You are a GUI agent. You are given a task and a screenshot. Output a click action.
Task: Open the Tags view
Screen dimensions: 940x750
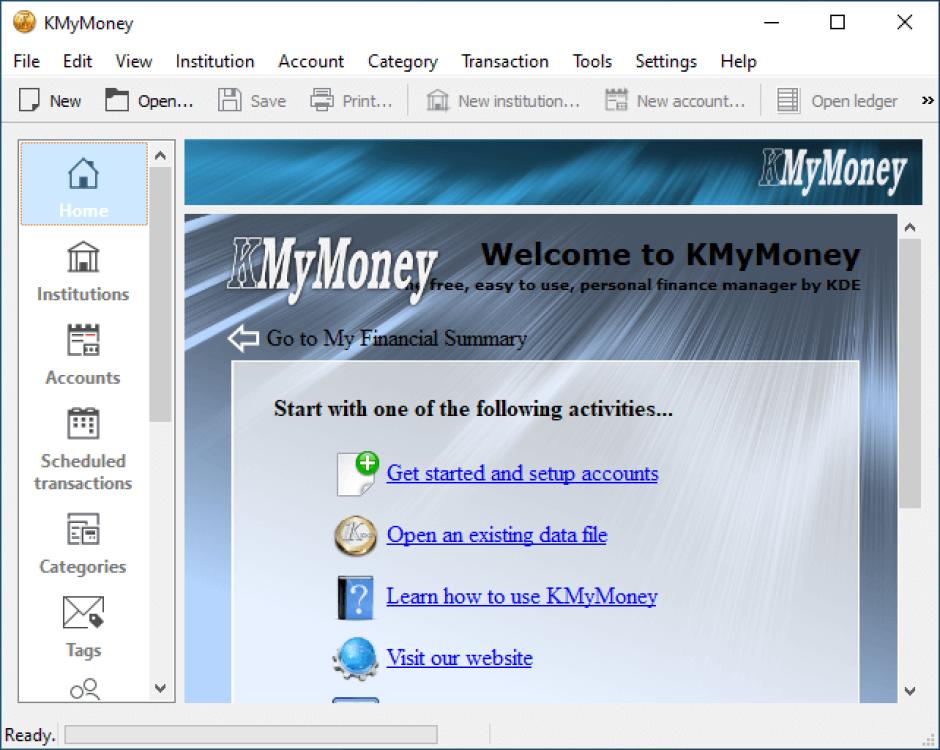[x=83, y=626]
